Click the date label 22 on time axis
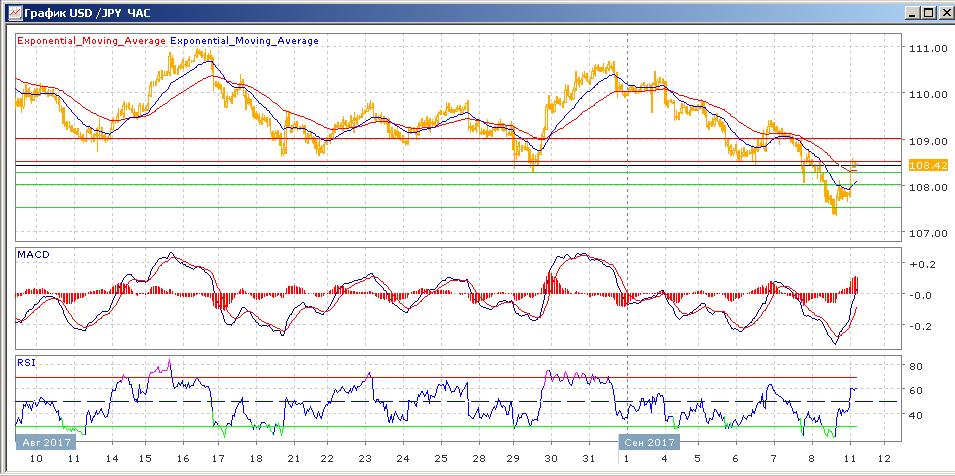955x476 pixels. click(327, 458)
